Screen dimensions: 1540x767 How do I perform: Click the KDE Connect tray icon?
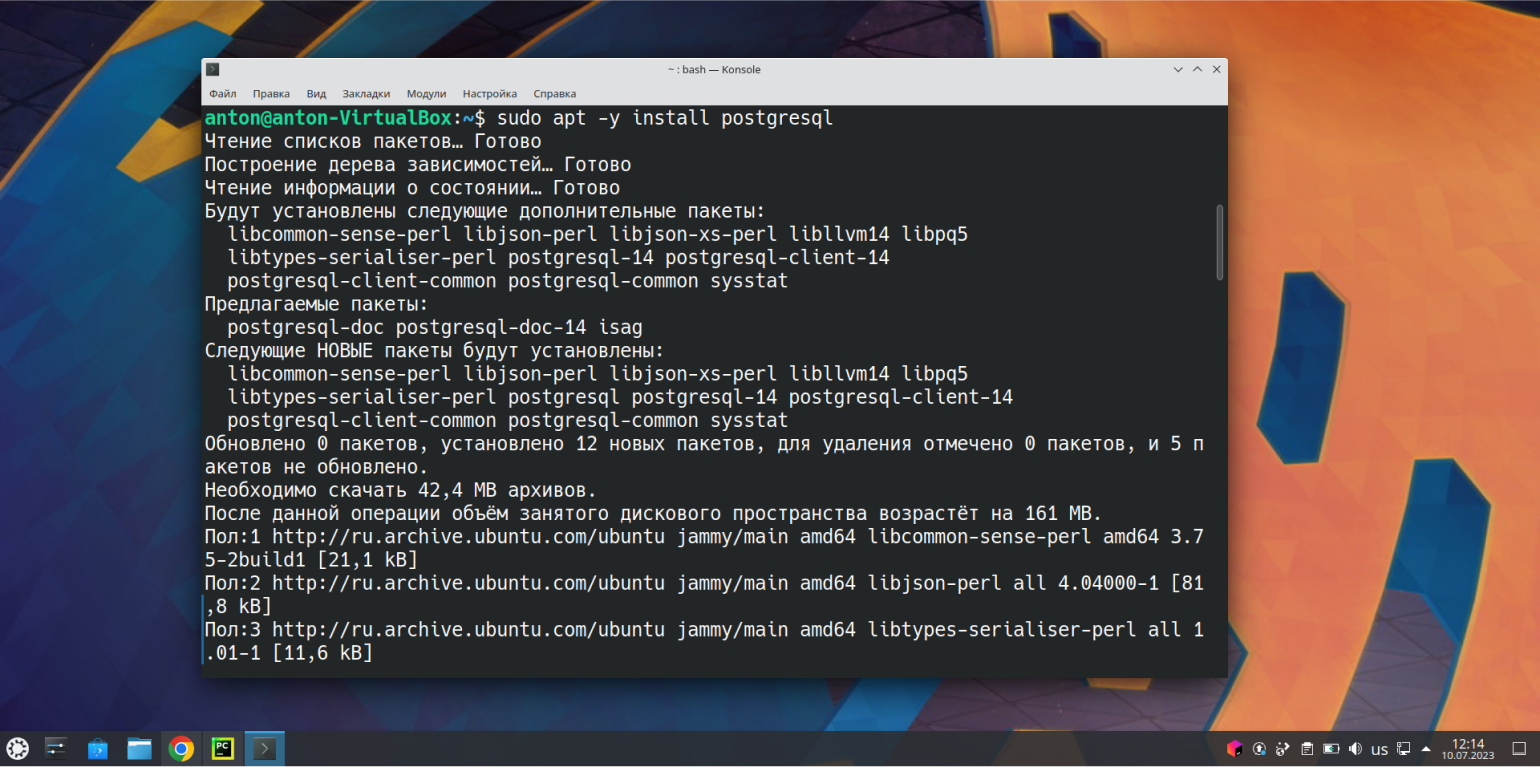[x=1283, y=748]
